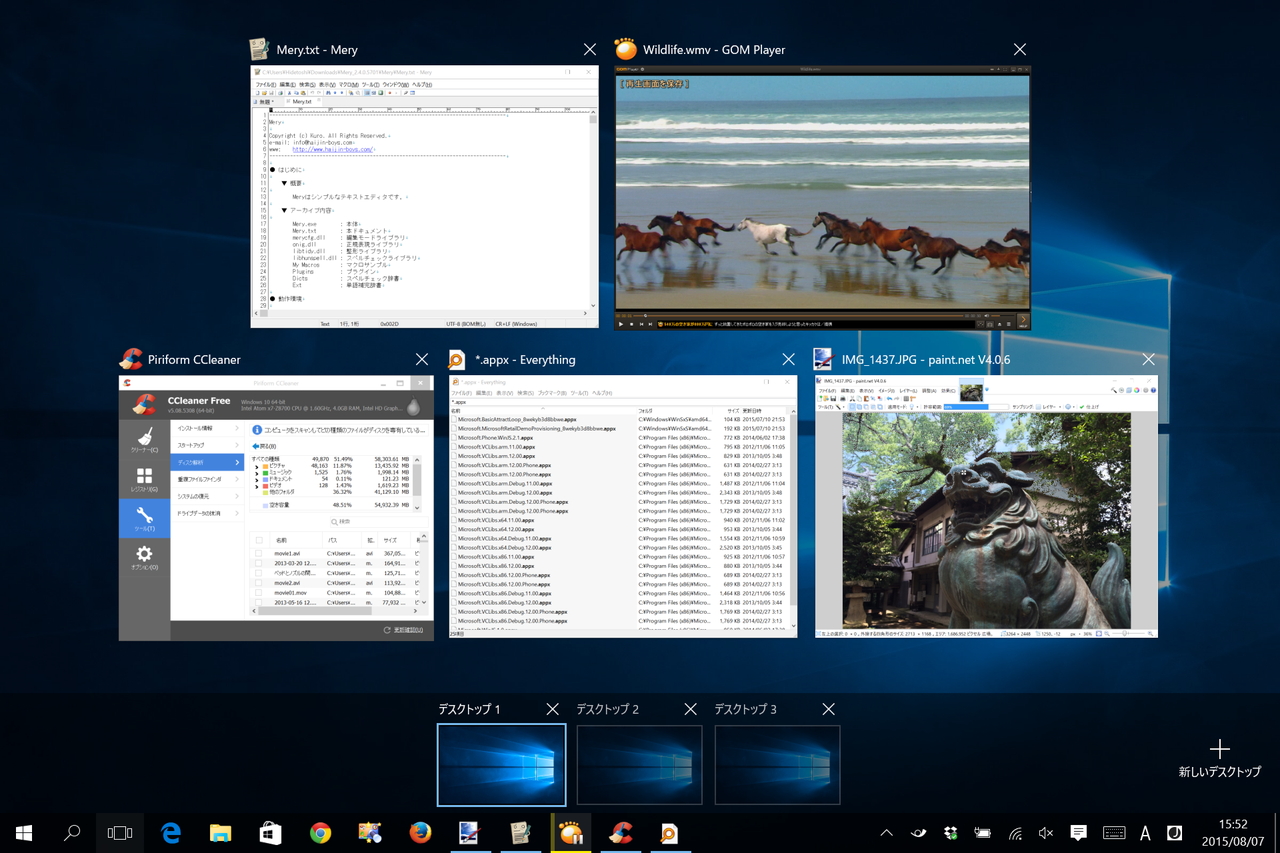
Task: Open the レジストリ section in CCleaner sidebar
Action: click(x=144, y=477)
